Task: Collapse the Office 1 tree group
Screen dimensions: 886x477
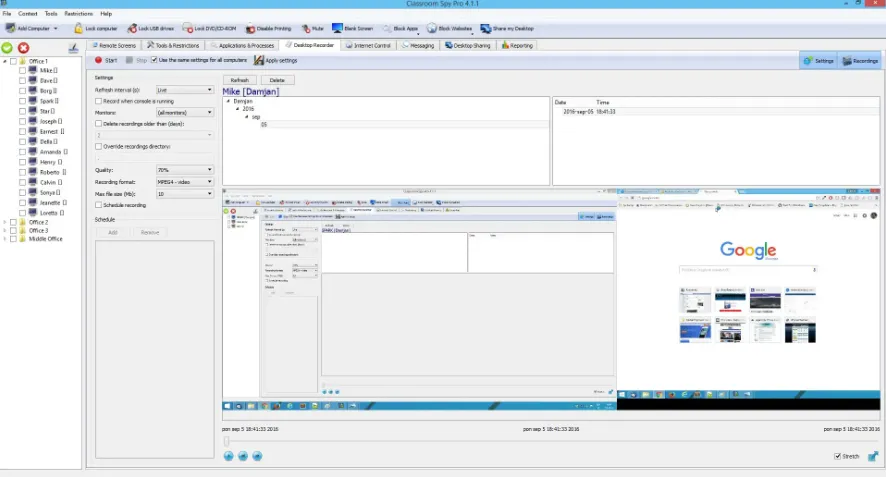Action: [x=5, y=61]
